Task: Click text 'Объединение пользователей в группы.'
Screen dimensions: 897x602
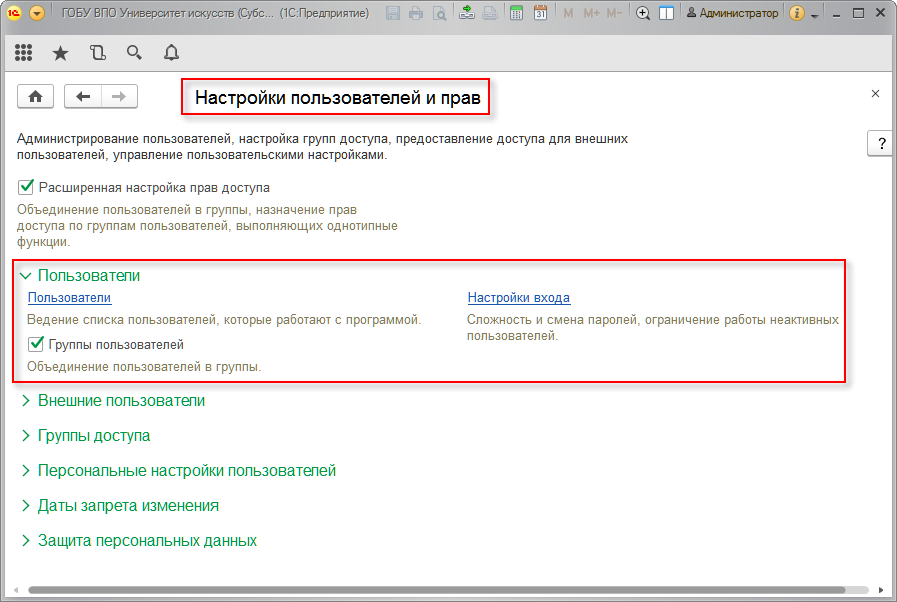Action: pyautogui.click(x=144, y=367)
